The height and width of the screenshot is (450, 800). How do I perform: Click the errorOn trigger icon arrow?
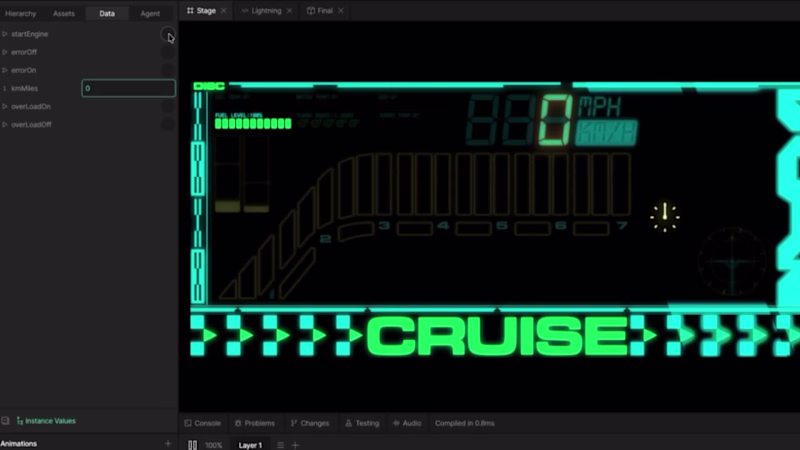(5, 70)
